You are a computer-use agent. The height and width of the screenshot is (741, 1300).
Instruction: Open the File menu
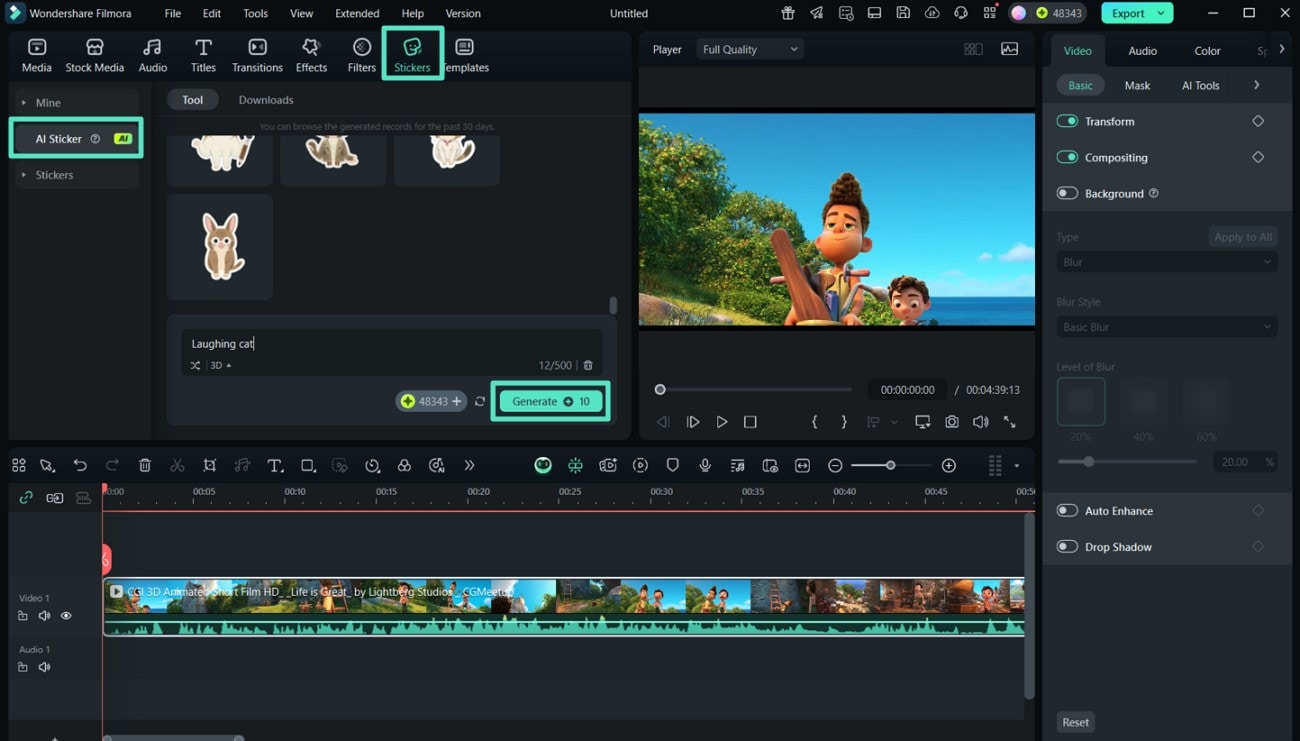click(x=173, y=13)
